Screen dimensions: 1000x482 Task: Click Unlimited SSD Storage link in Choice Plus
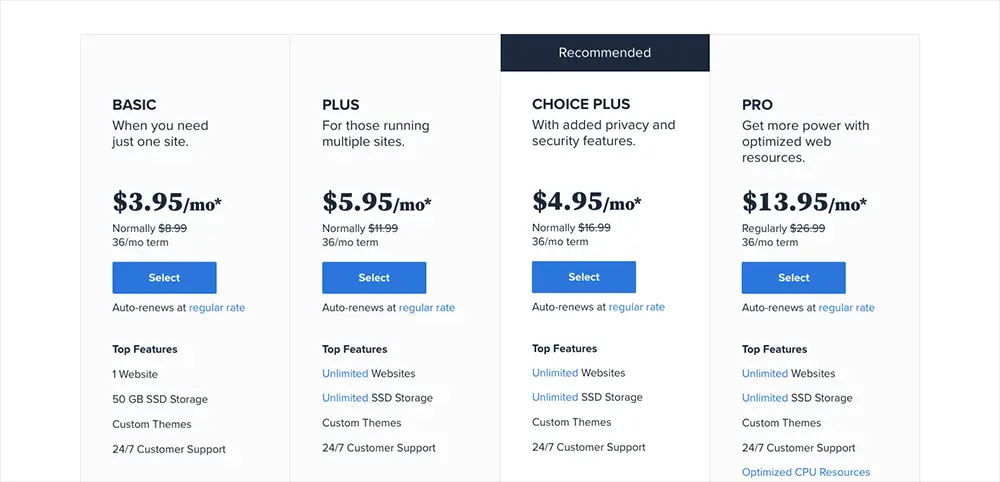coord(555,397)
